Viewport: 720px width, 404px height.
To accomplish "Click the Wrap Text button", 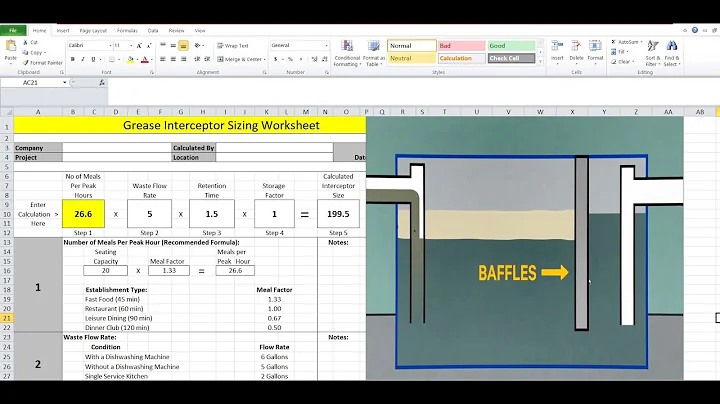I will click(233, 46).
